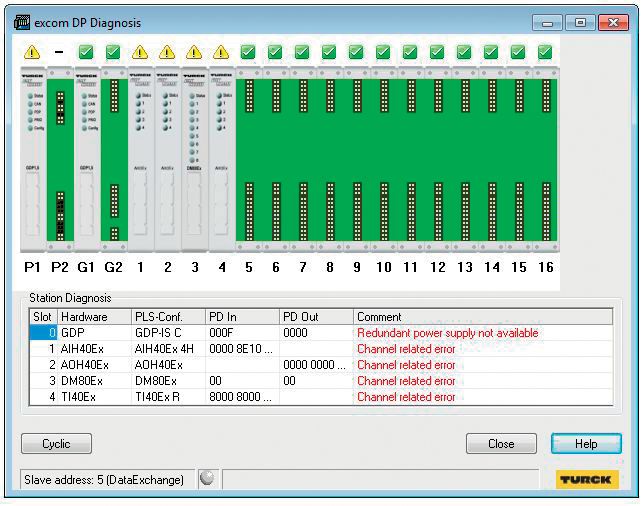
Task: Click the warning icon above slot P1
Action: click(32, 52)
